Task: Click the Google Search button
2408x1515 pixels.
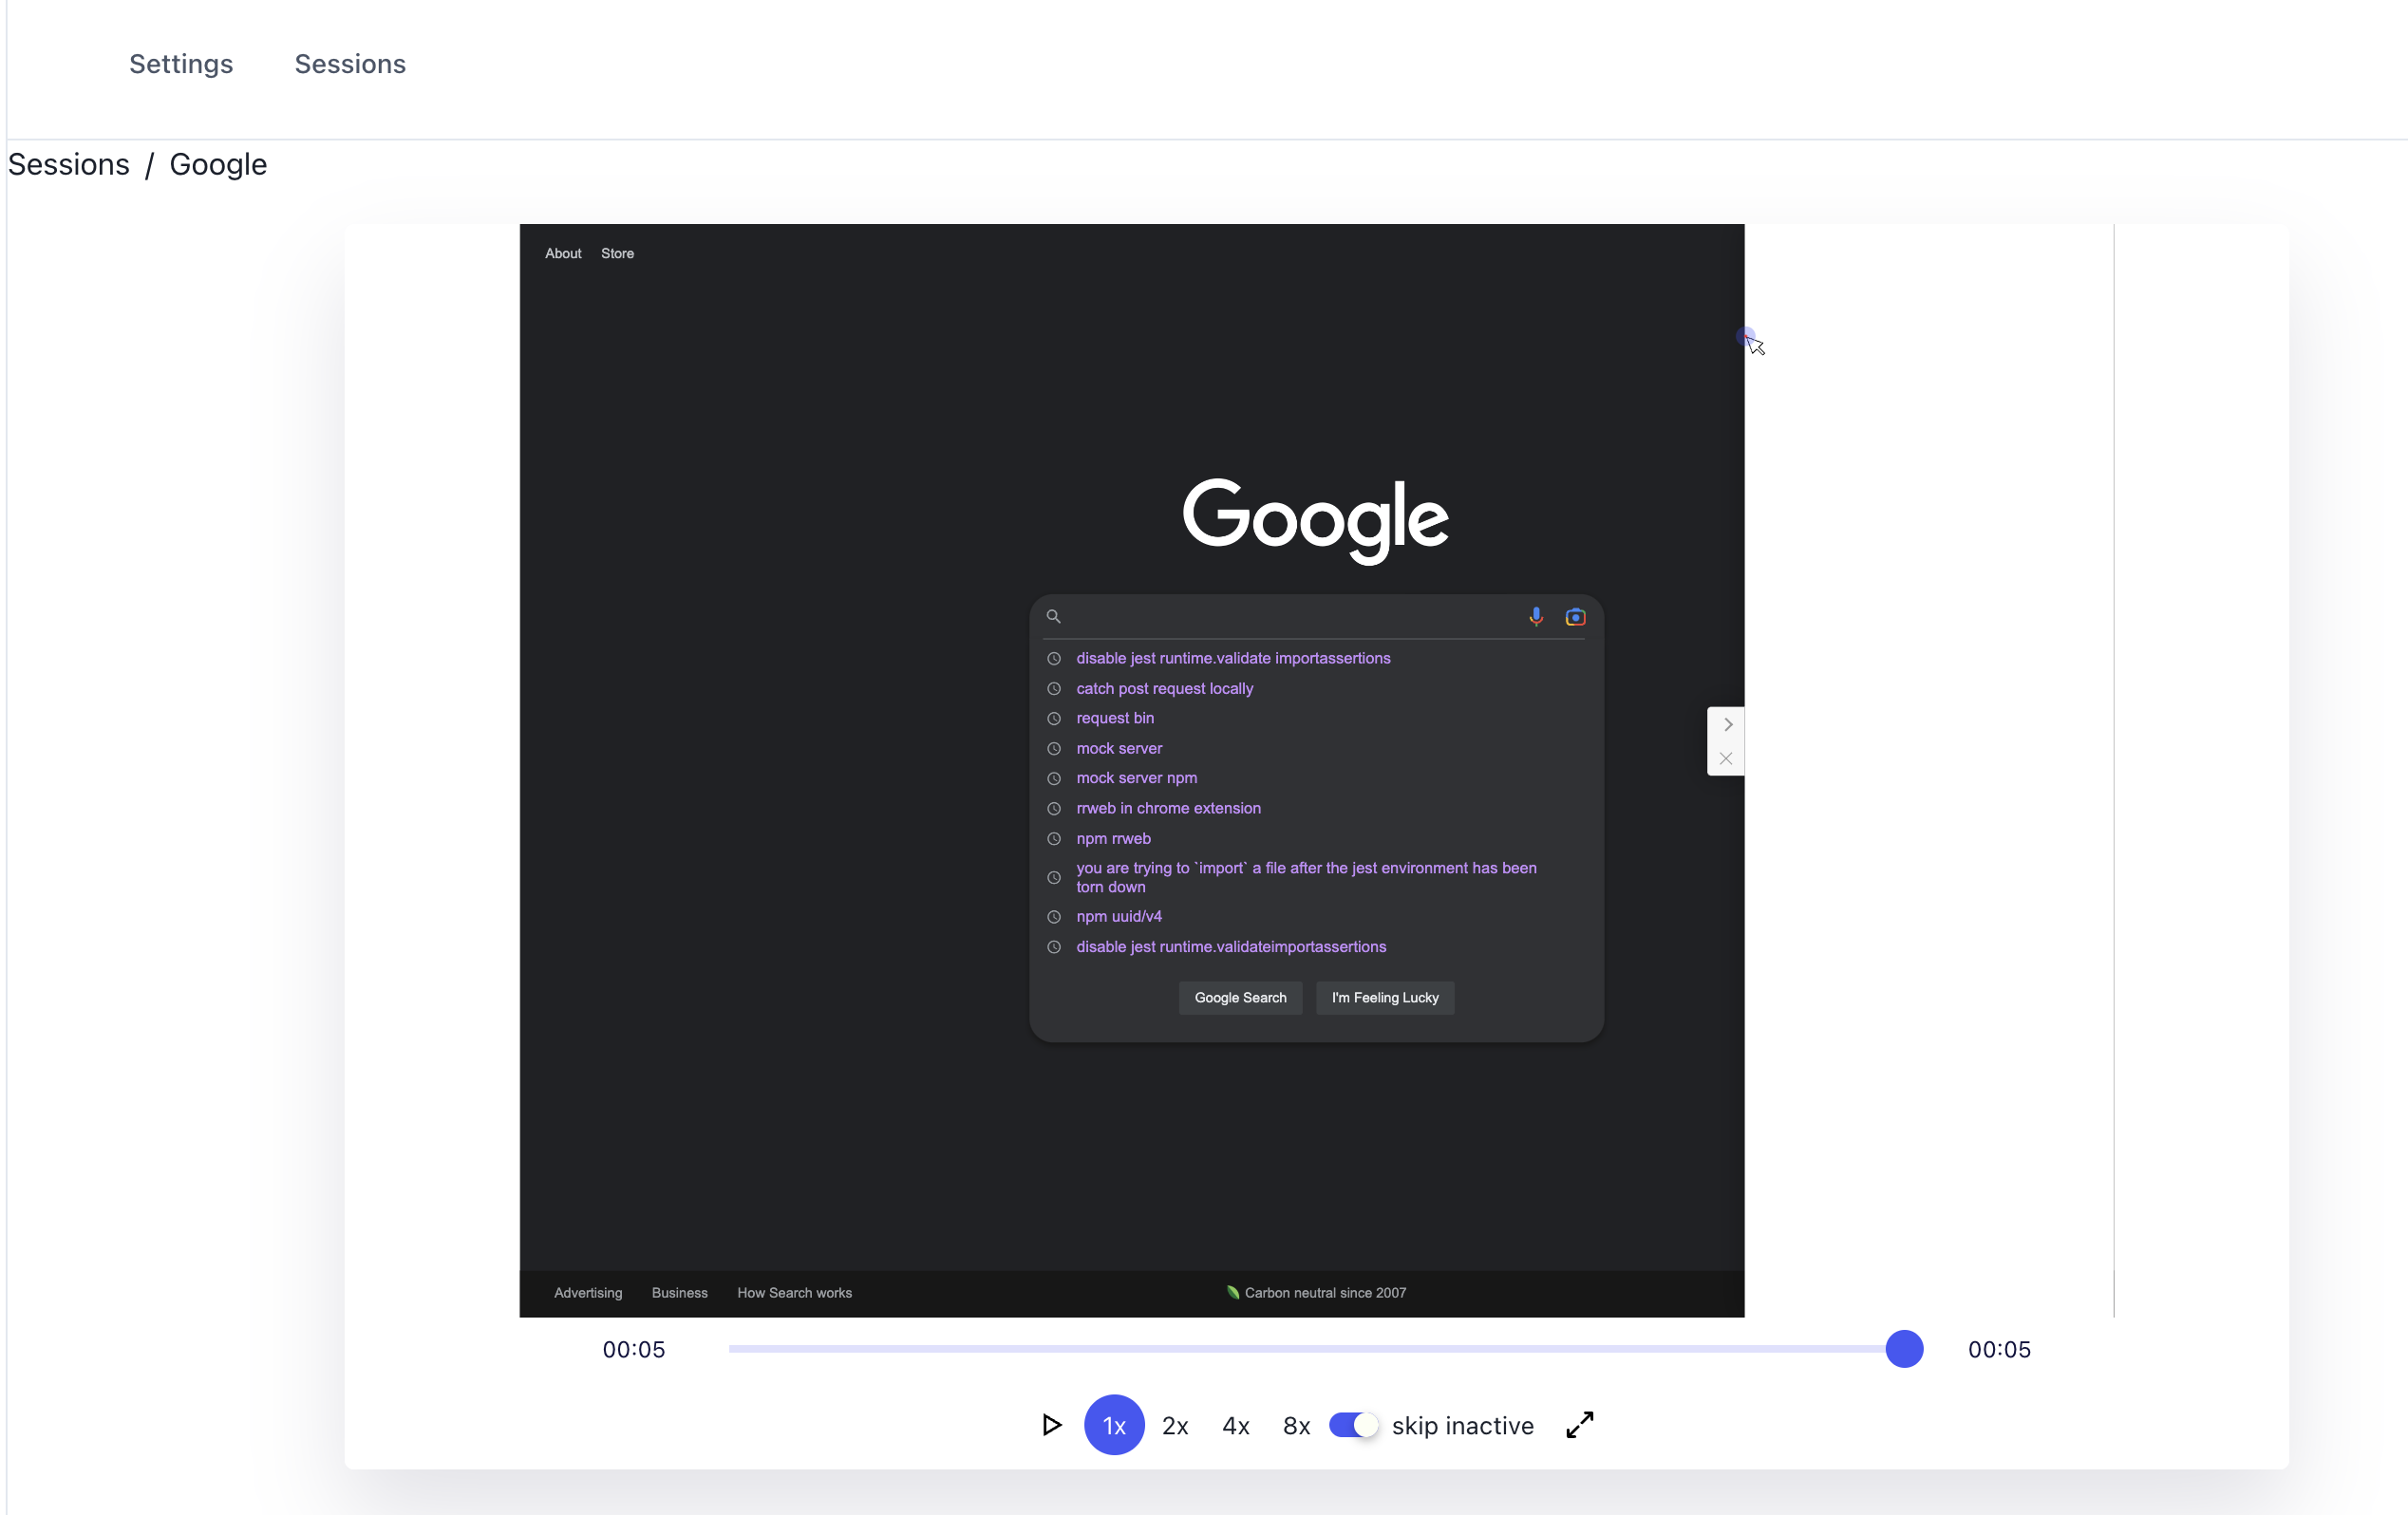Action: (x=1240, y=997)
